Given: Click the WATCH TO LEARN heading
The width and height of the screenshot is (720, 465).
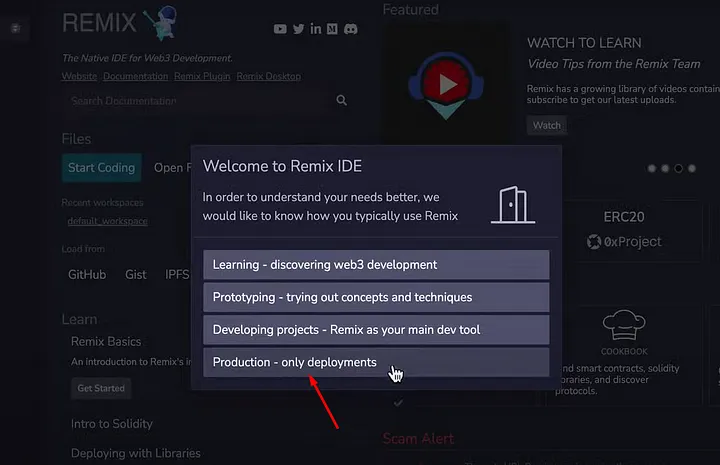Looking at the screenshot, I should point(584,43).
